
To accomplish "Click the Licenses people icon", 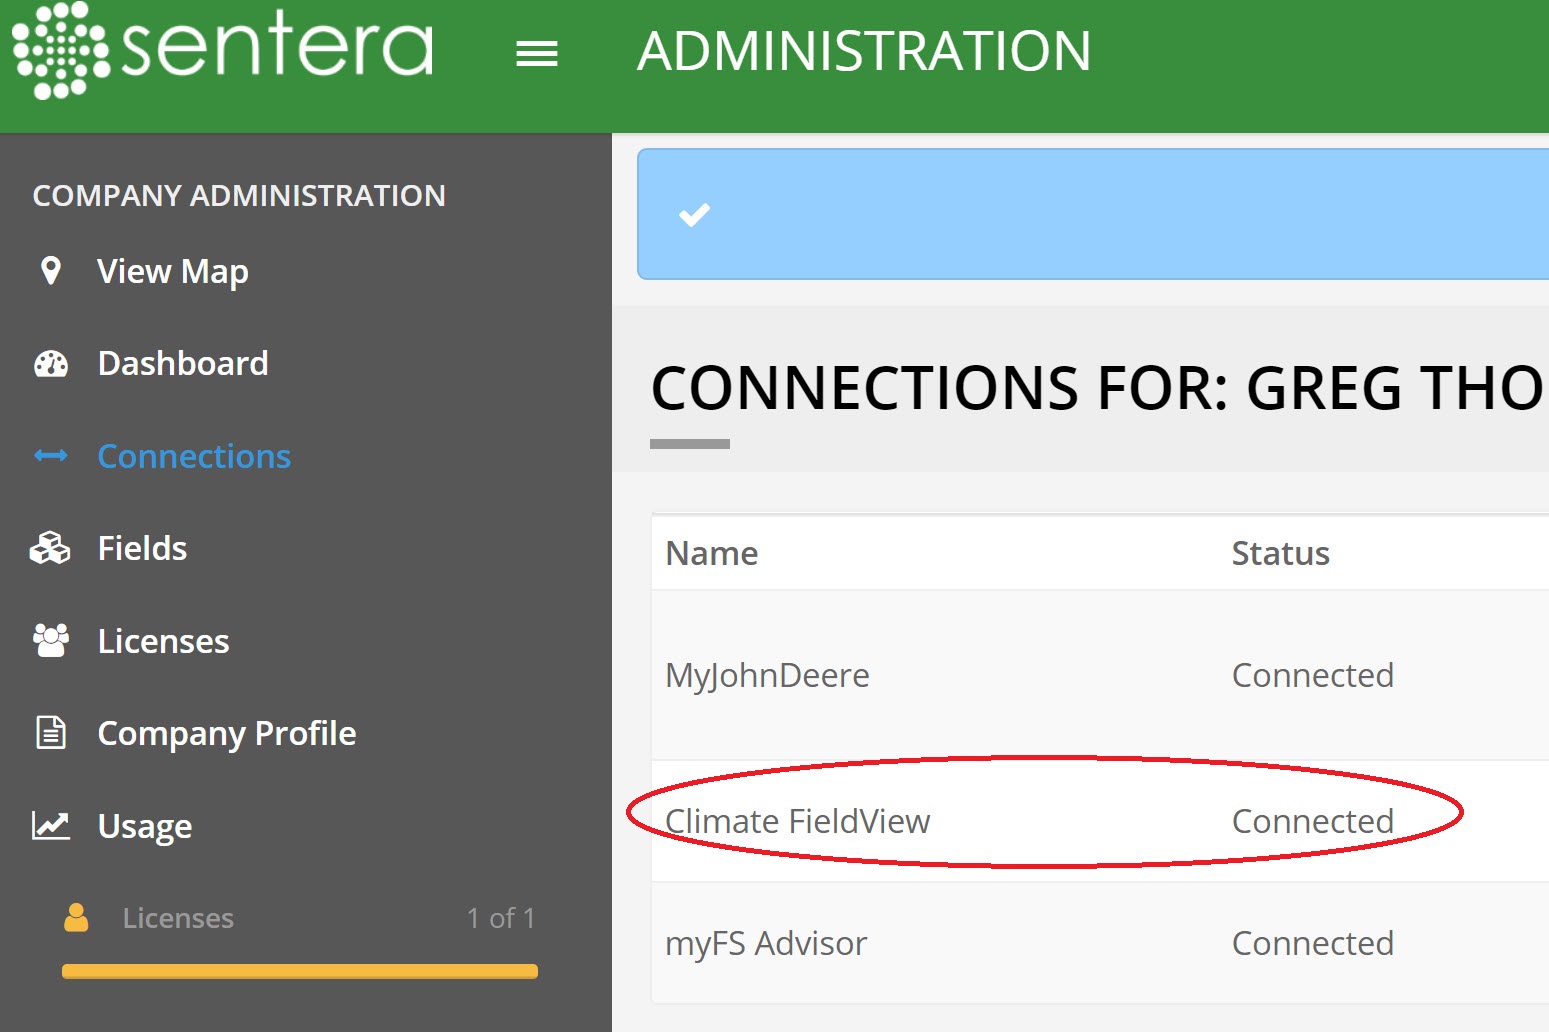I will 51,640.
